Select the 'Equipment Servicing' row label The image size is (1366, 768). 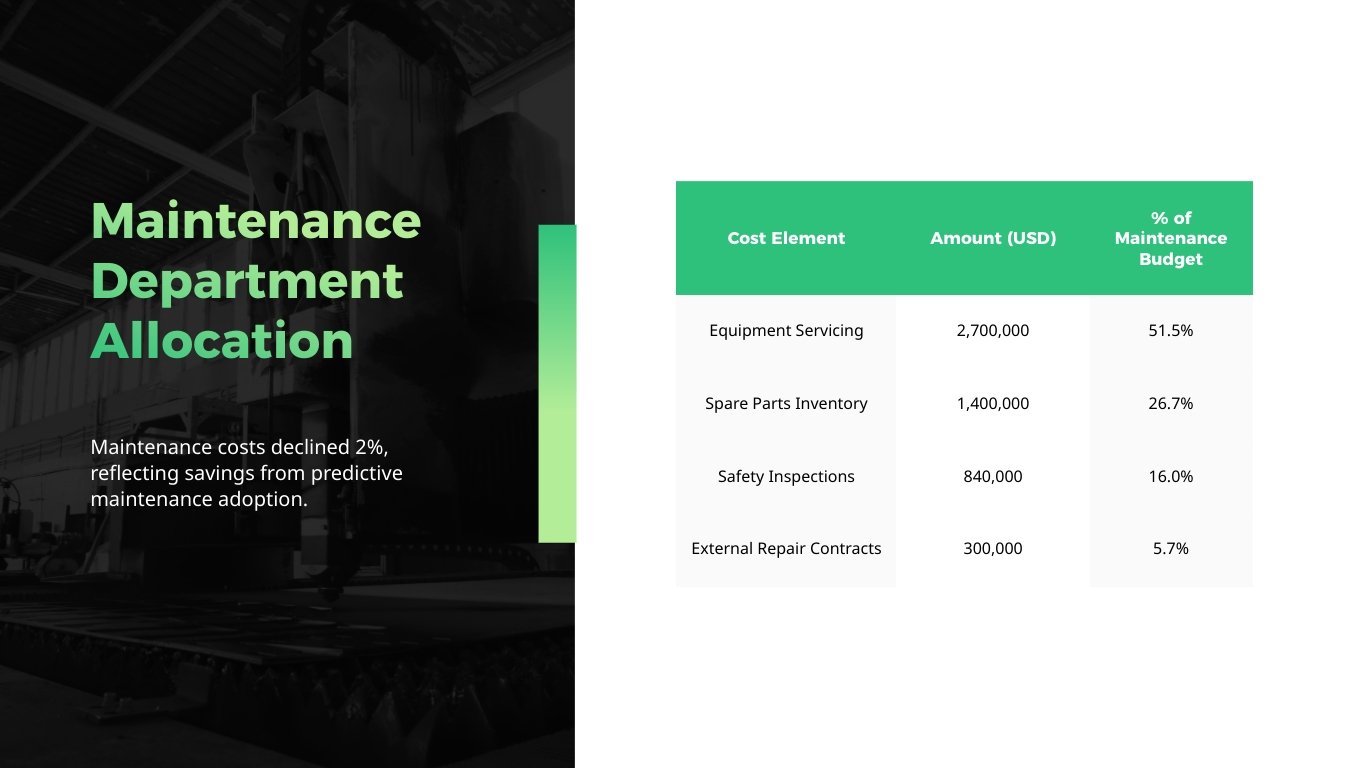[x=785, y=330]
